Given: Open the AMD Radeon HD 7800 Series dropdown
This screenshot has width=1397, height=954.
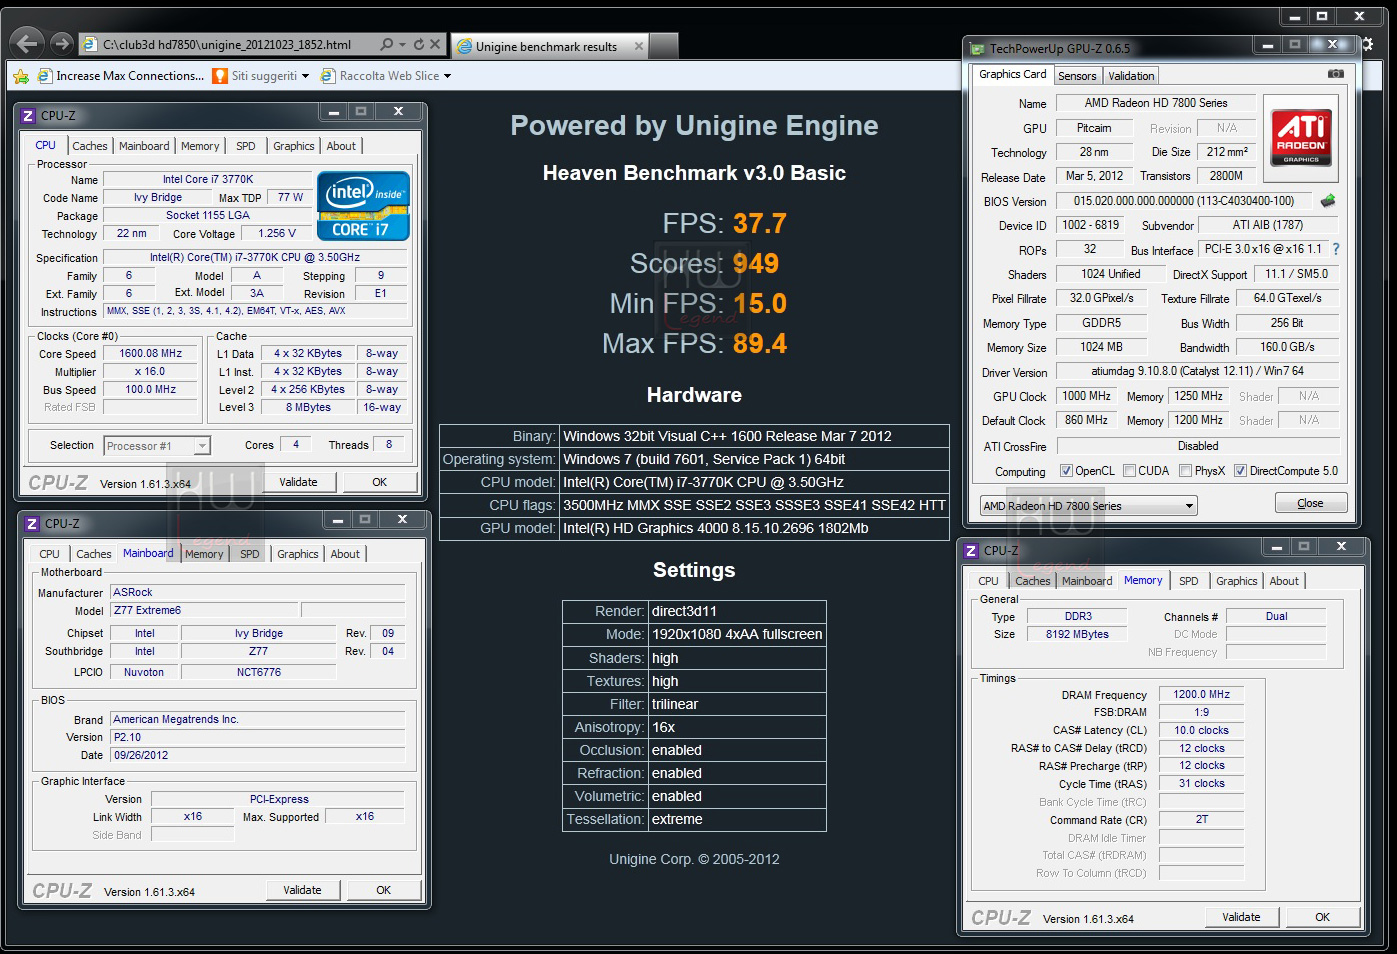Looking at the screenshot, I should 1088,506.
